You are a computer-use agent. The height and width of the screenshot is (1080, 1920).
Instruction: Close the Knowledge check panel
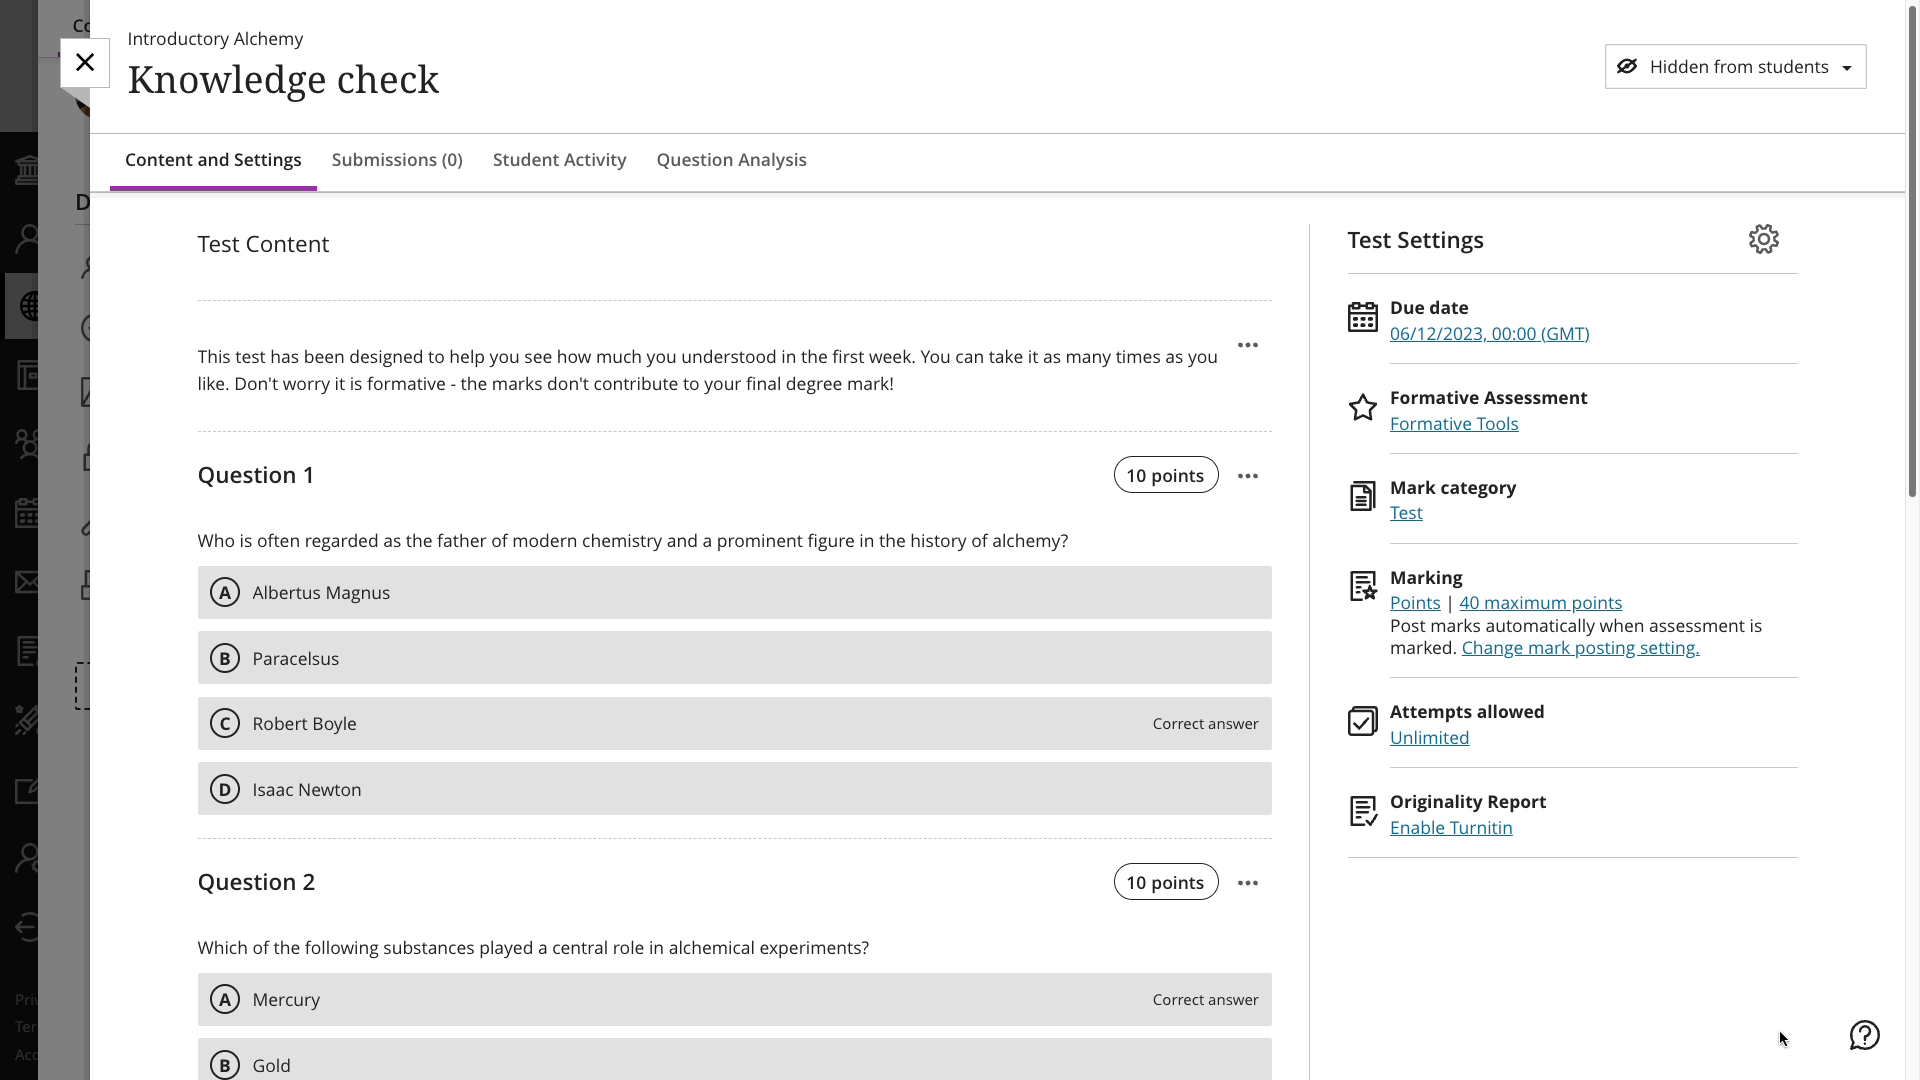click(85, 62)
